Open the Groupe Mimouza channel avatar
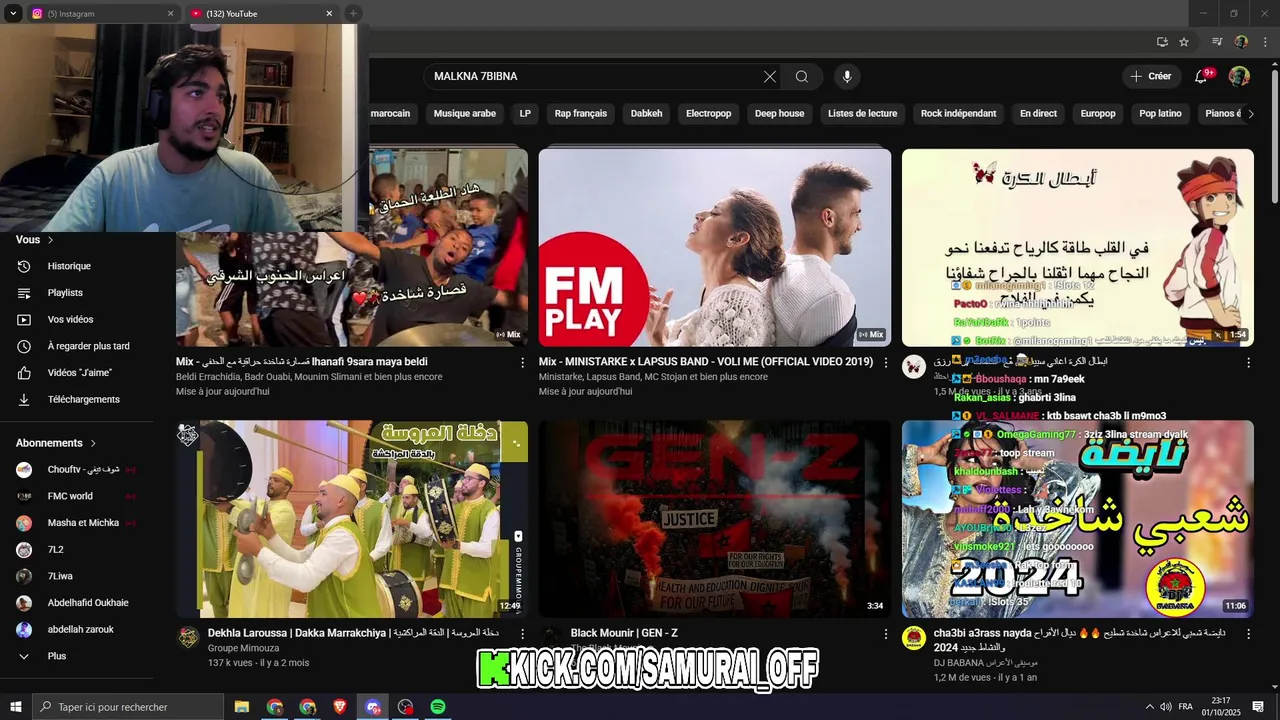The image size is (1280, 720). [x=188, y=638]
